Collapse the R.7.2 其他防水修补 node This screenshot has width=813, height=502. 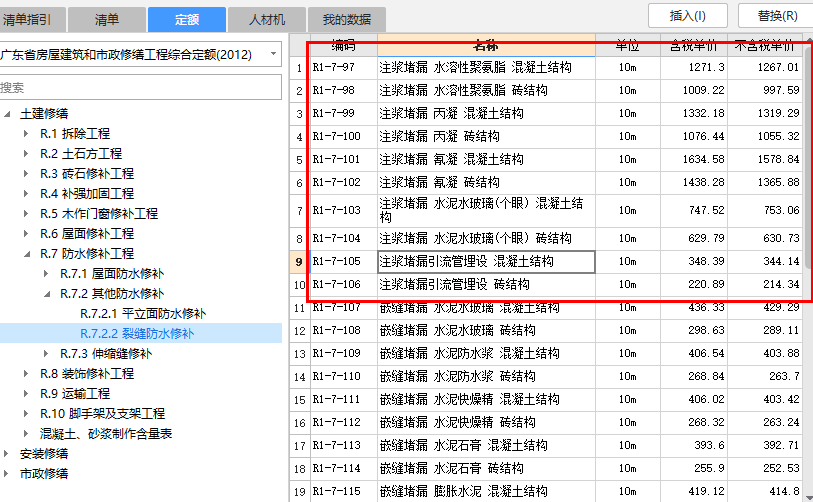[x=47, y=294]
